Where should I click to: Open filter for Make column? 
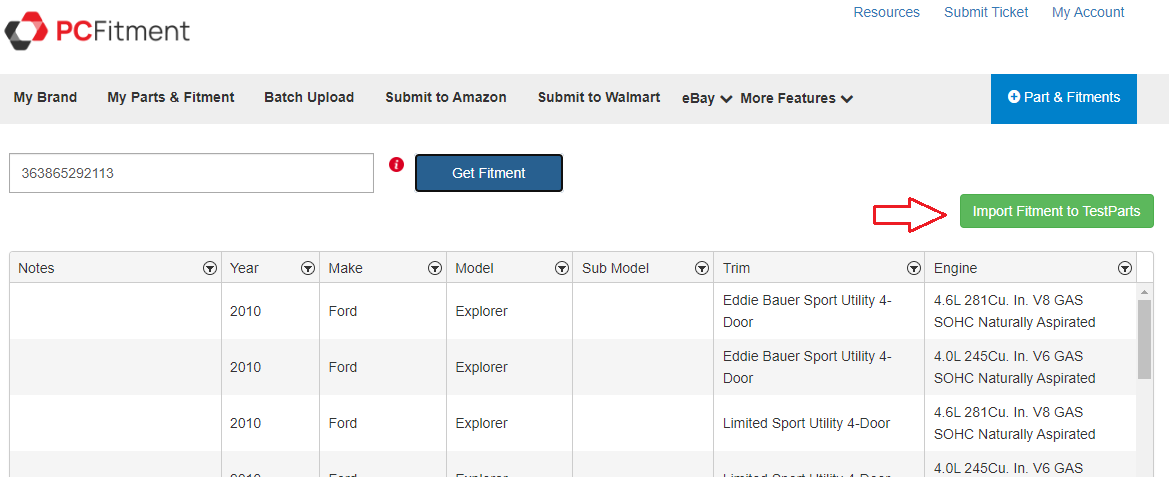pos(435,268)
